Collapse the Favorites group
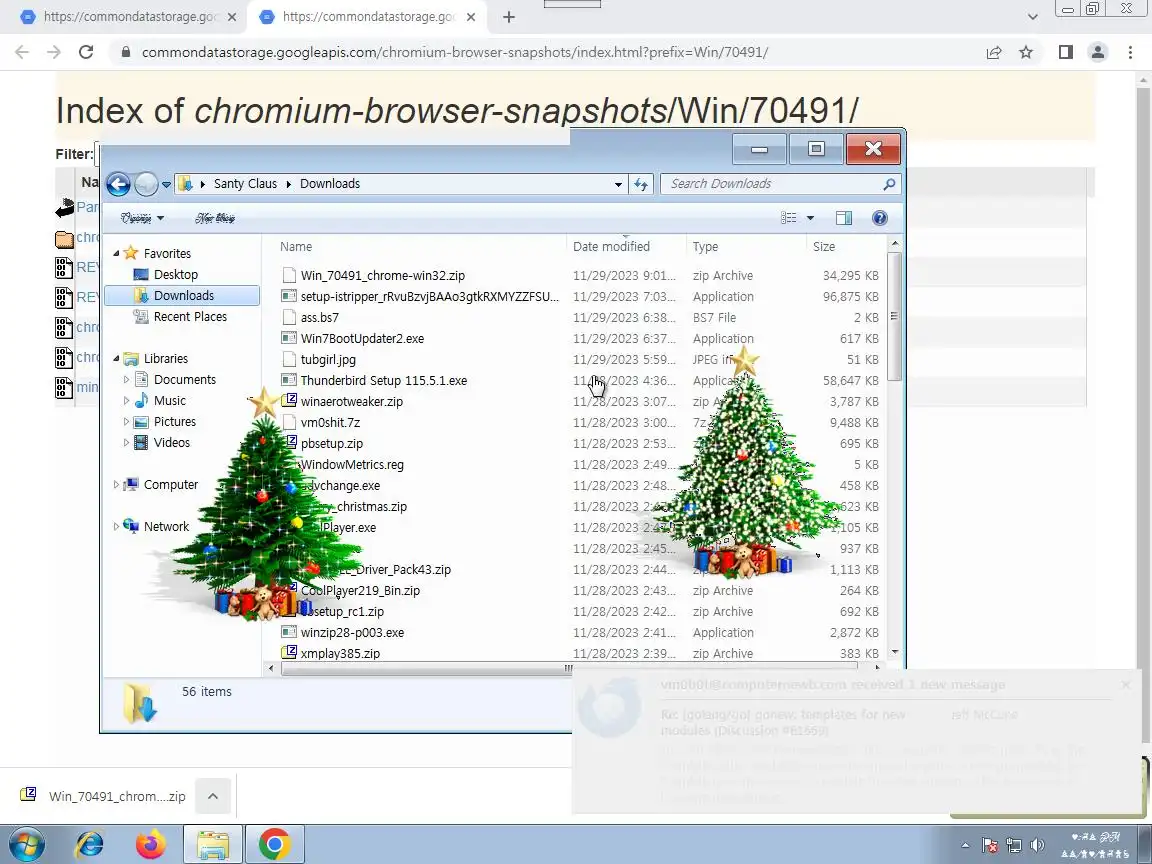This screenshot has width=1152, height=864. [116, 253]
